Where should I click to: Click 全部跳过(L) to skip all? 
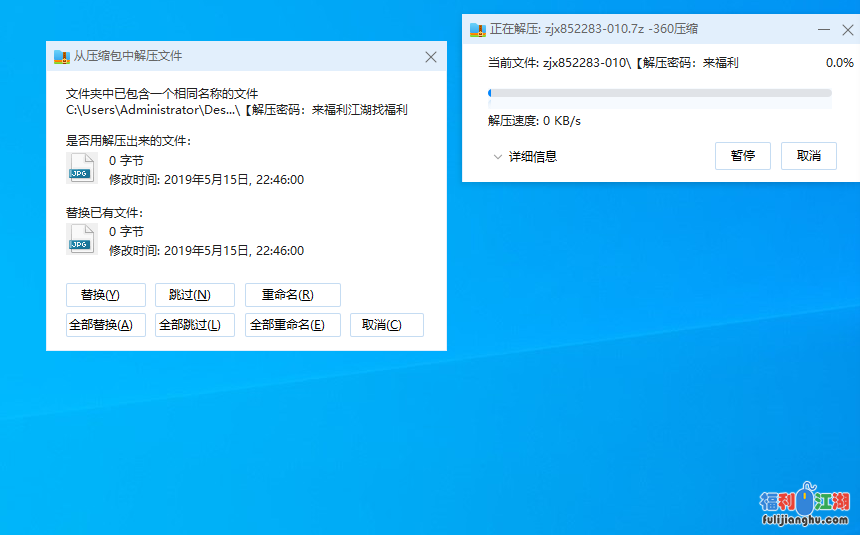click(194, 325)
